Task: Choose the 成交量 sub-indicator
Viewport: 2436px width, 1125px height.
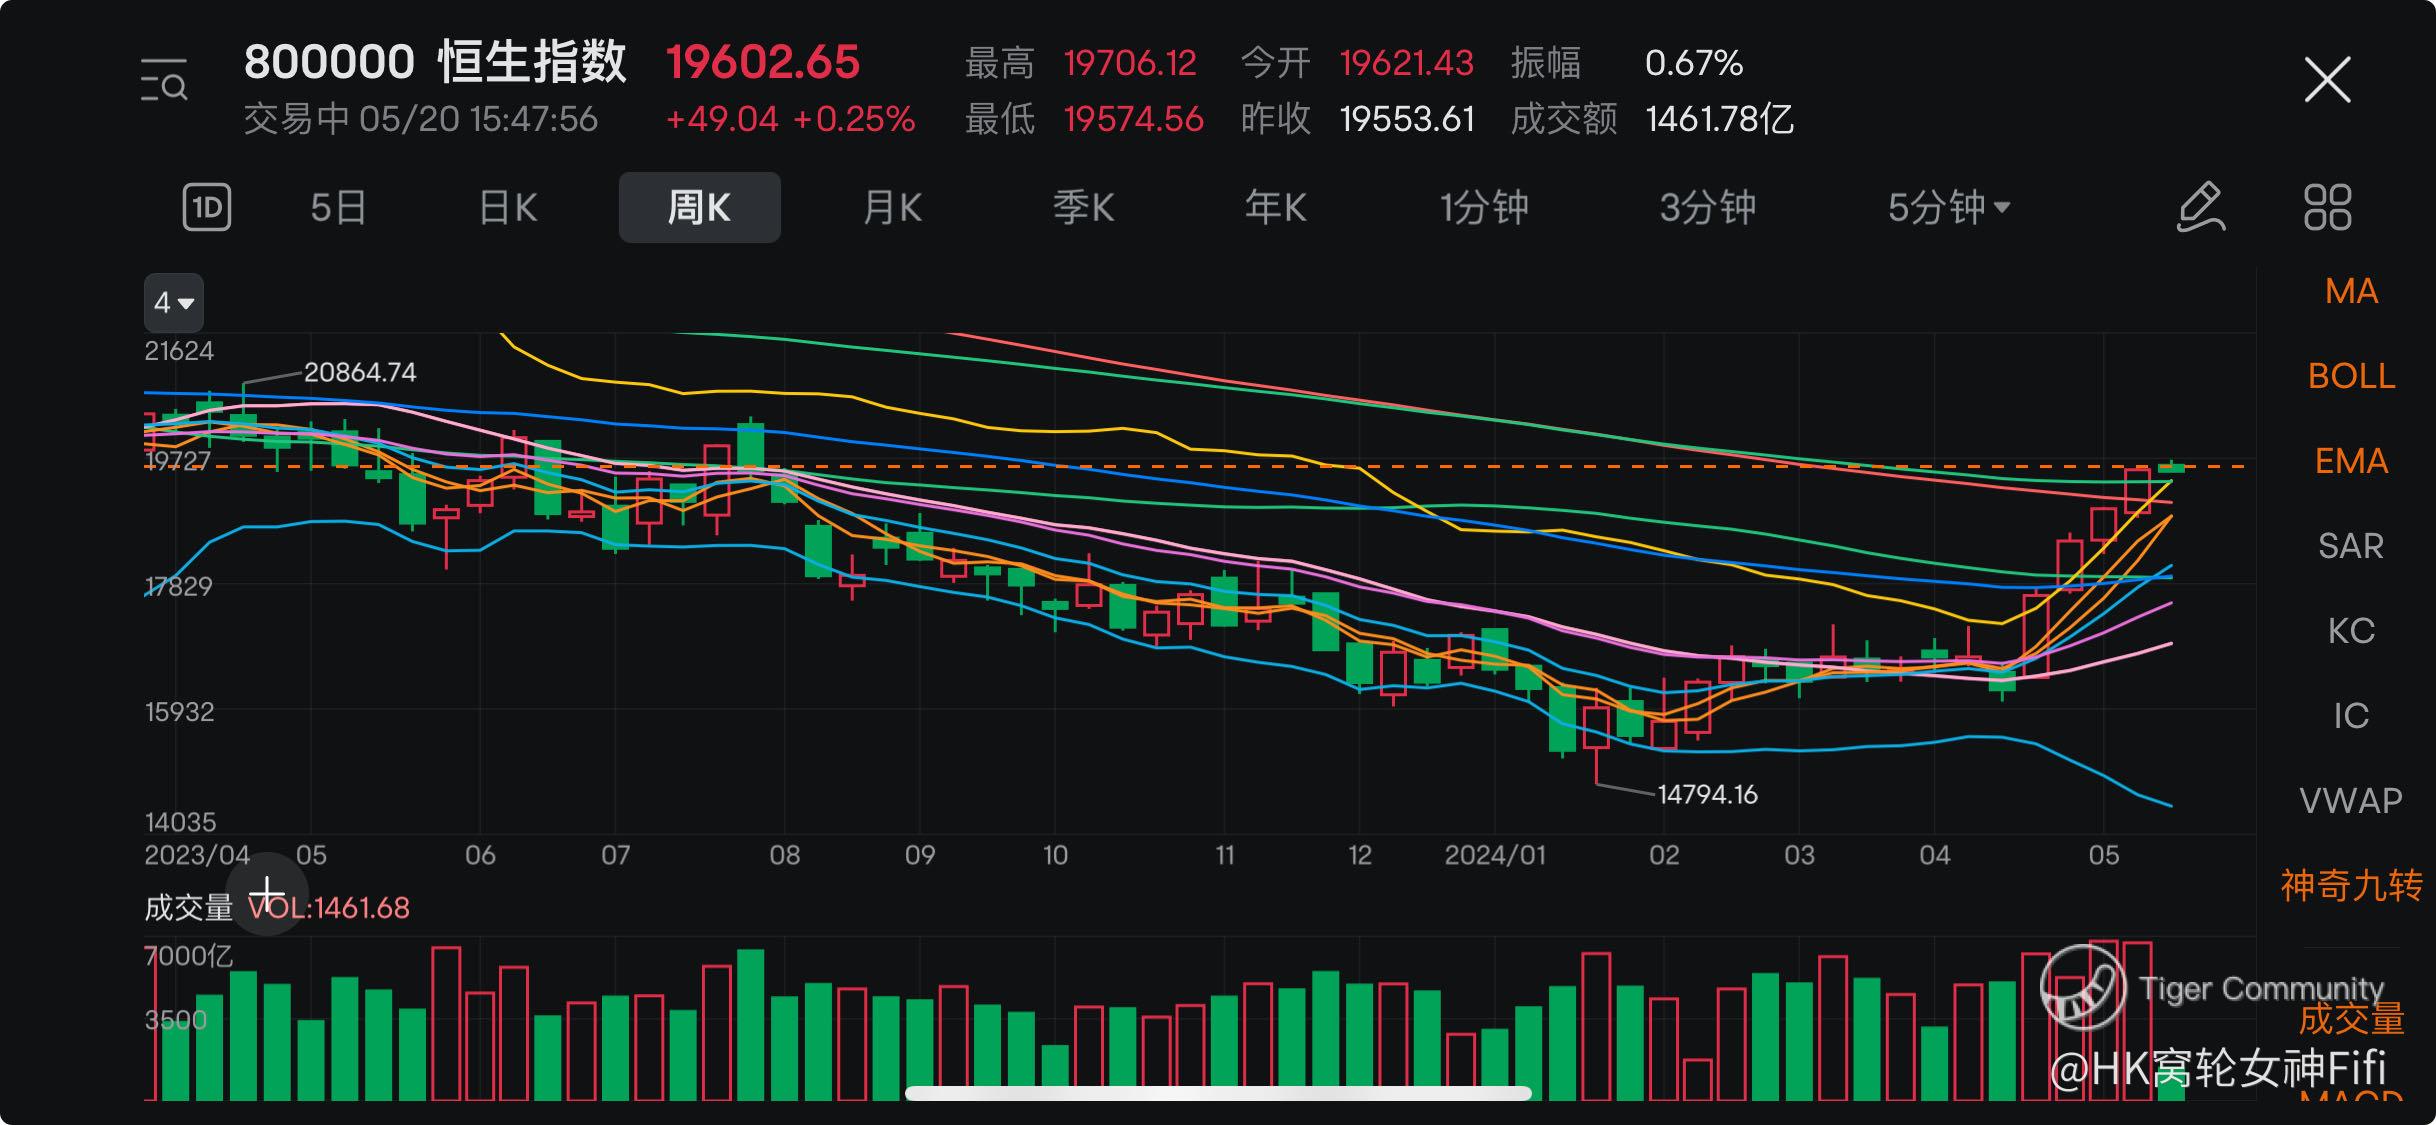Action: coord(2350,1020)
